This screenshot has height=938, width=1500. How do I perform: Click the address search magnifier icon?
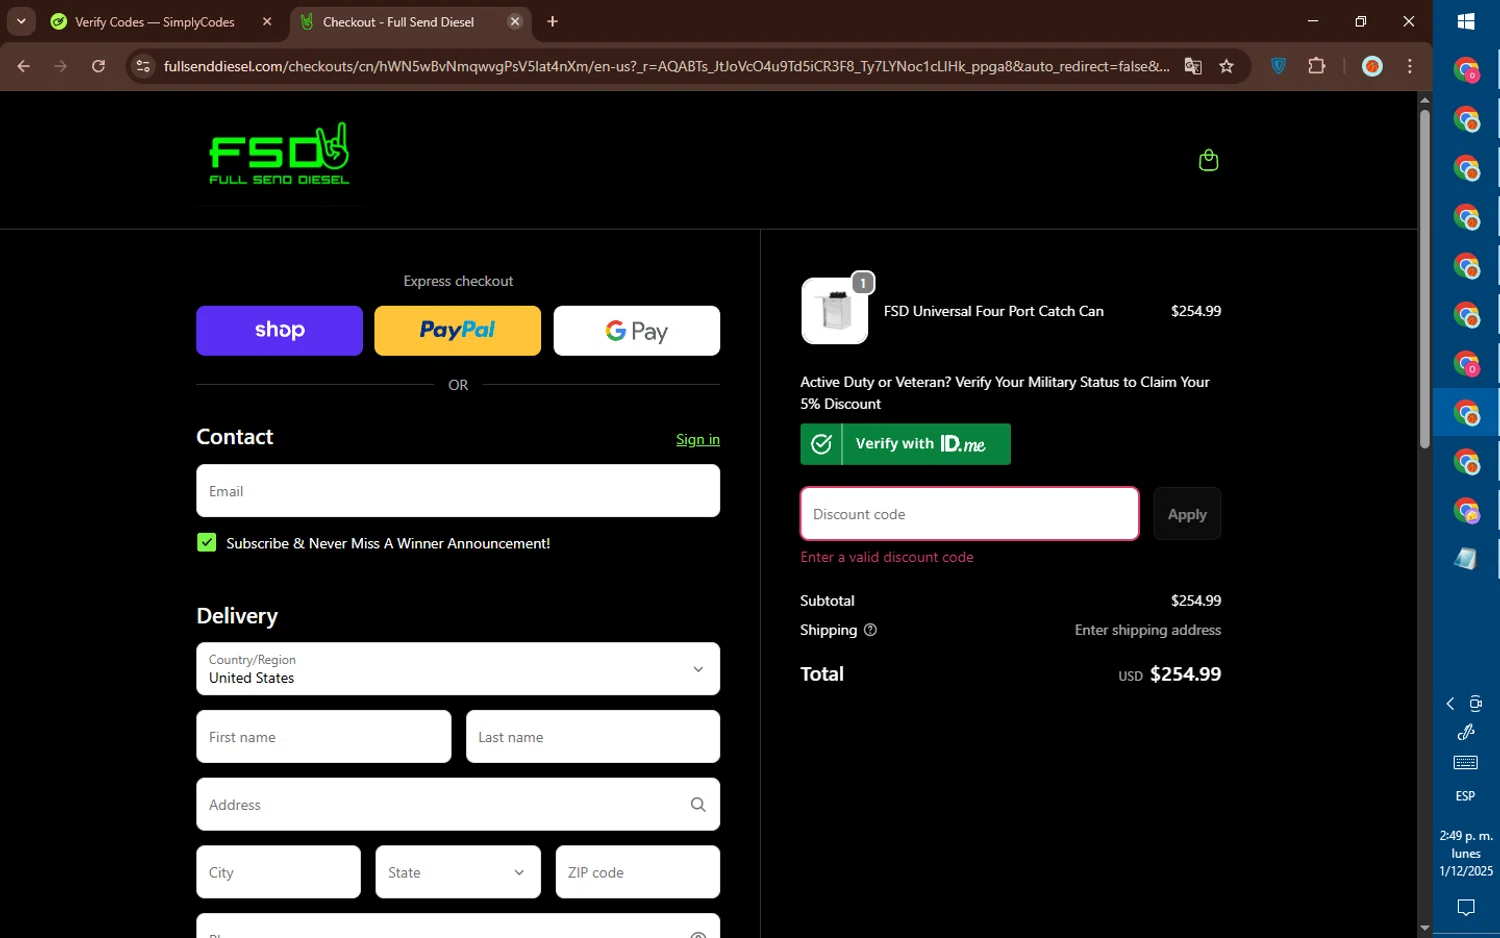[x=698, y=804]
